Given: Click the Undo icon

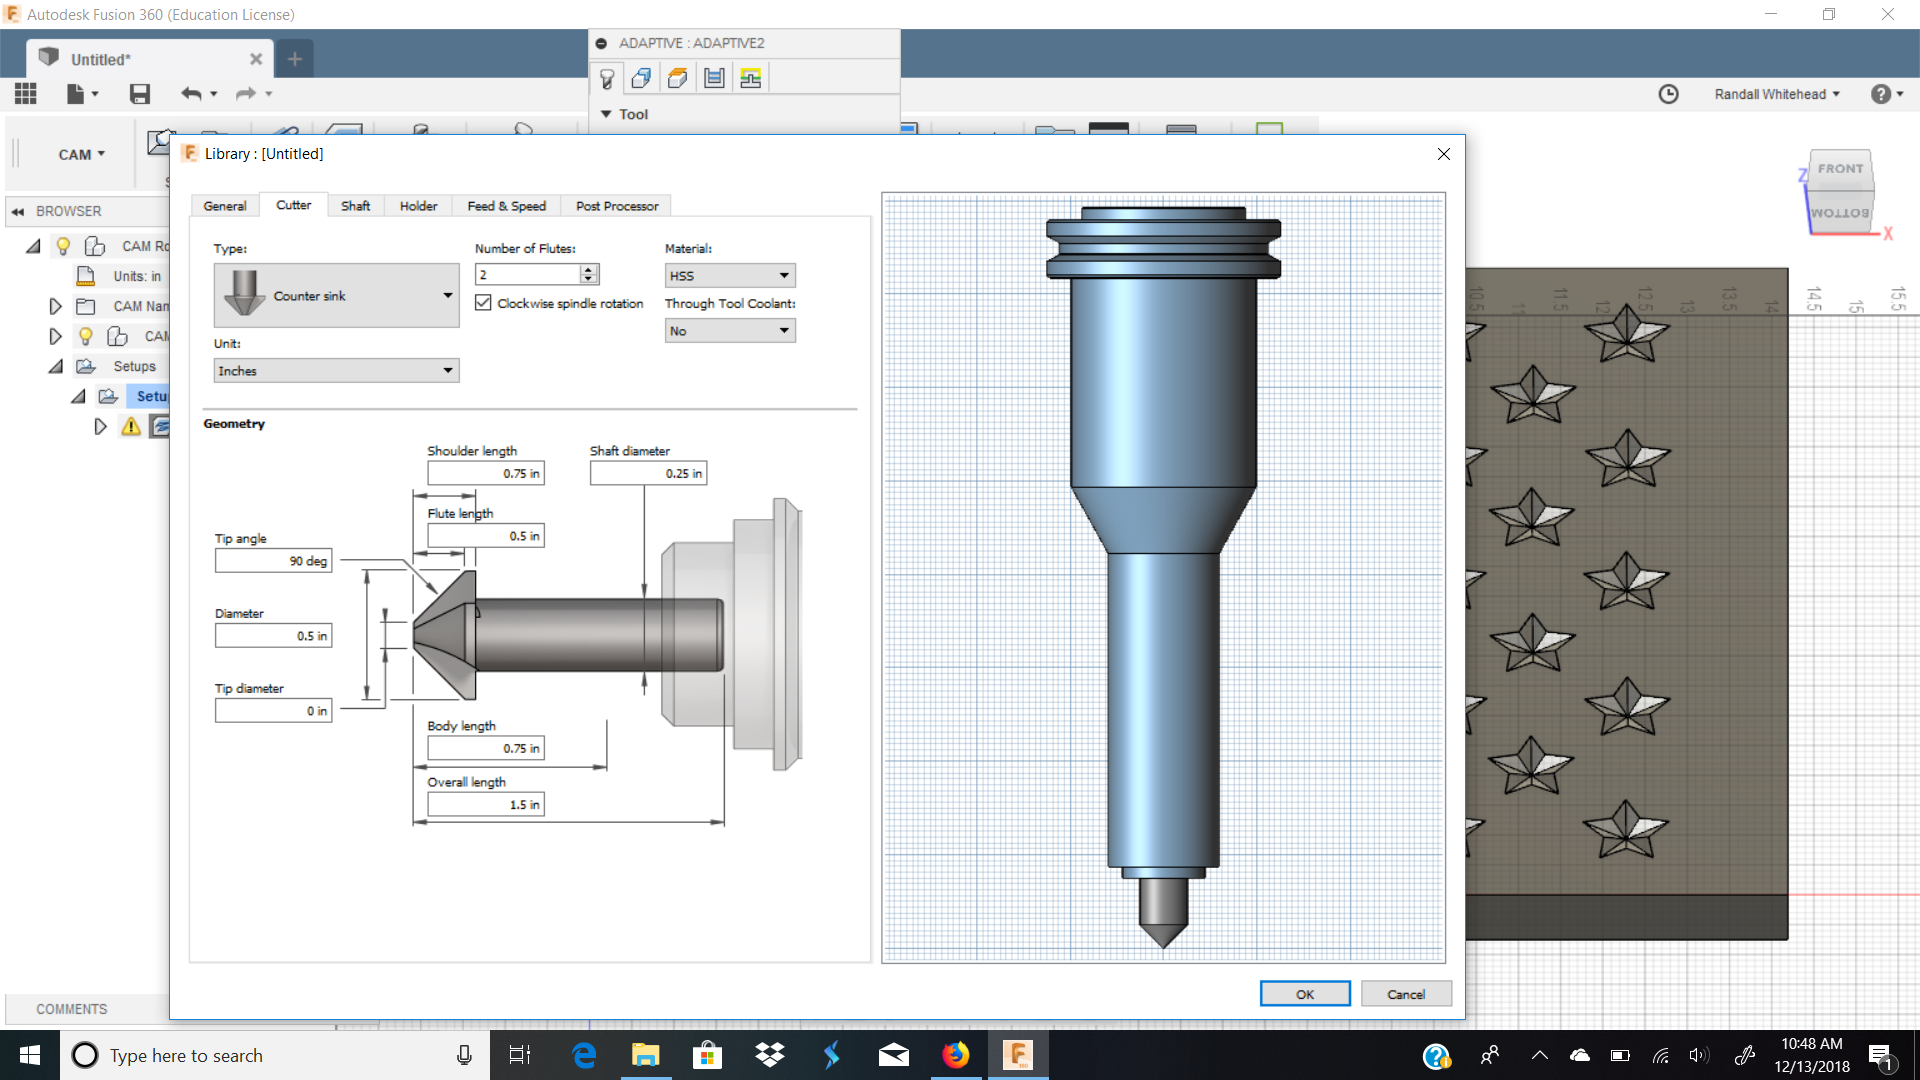Looking at the screenshot, I should (191, 93).
